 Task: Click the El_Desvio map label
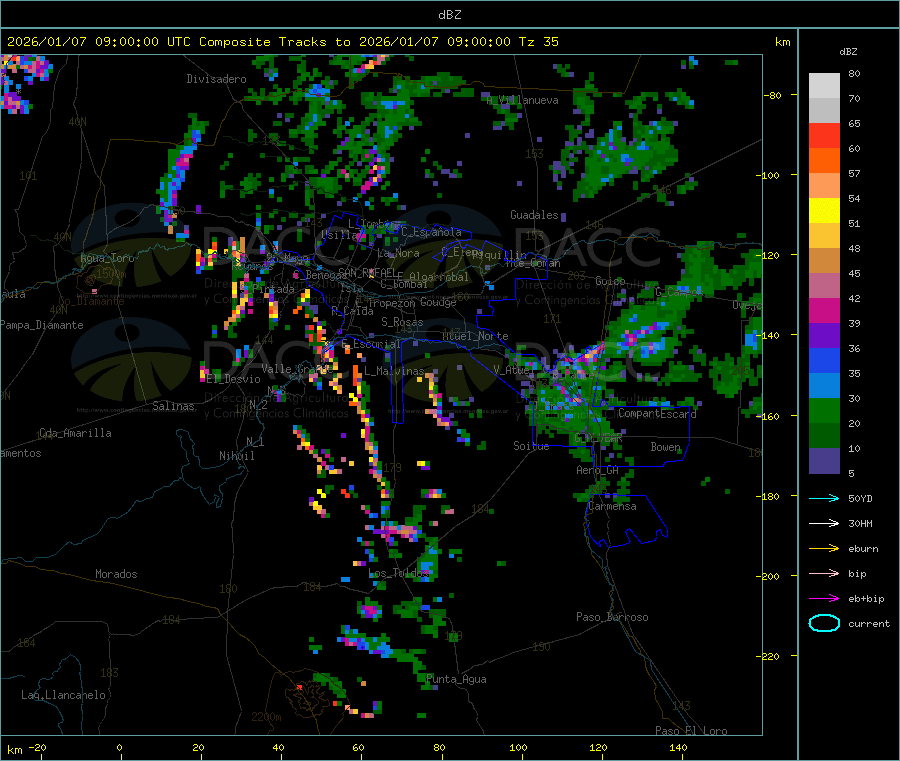coord(233,379)
